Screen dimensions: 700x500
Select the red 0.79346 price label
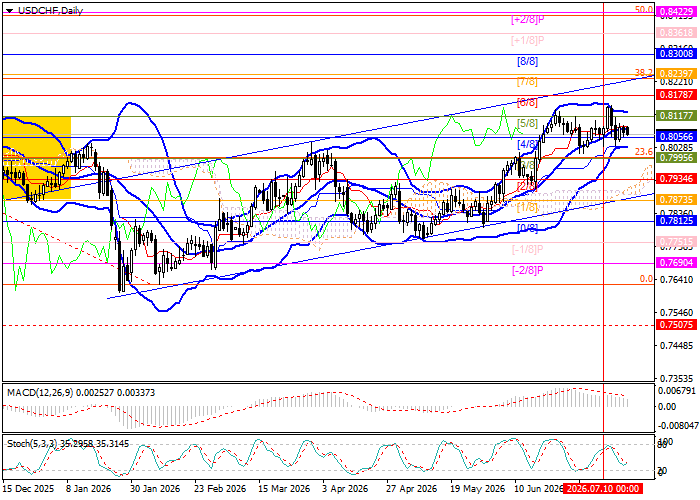[x=676, y=179]
